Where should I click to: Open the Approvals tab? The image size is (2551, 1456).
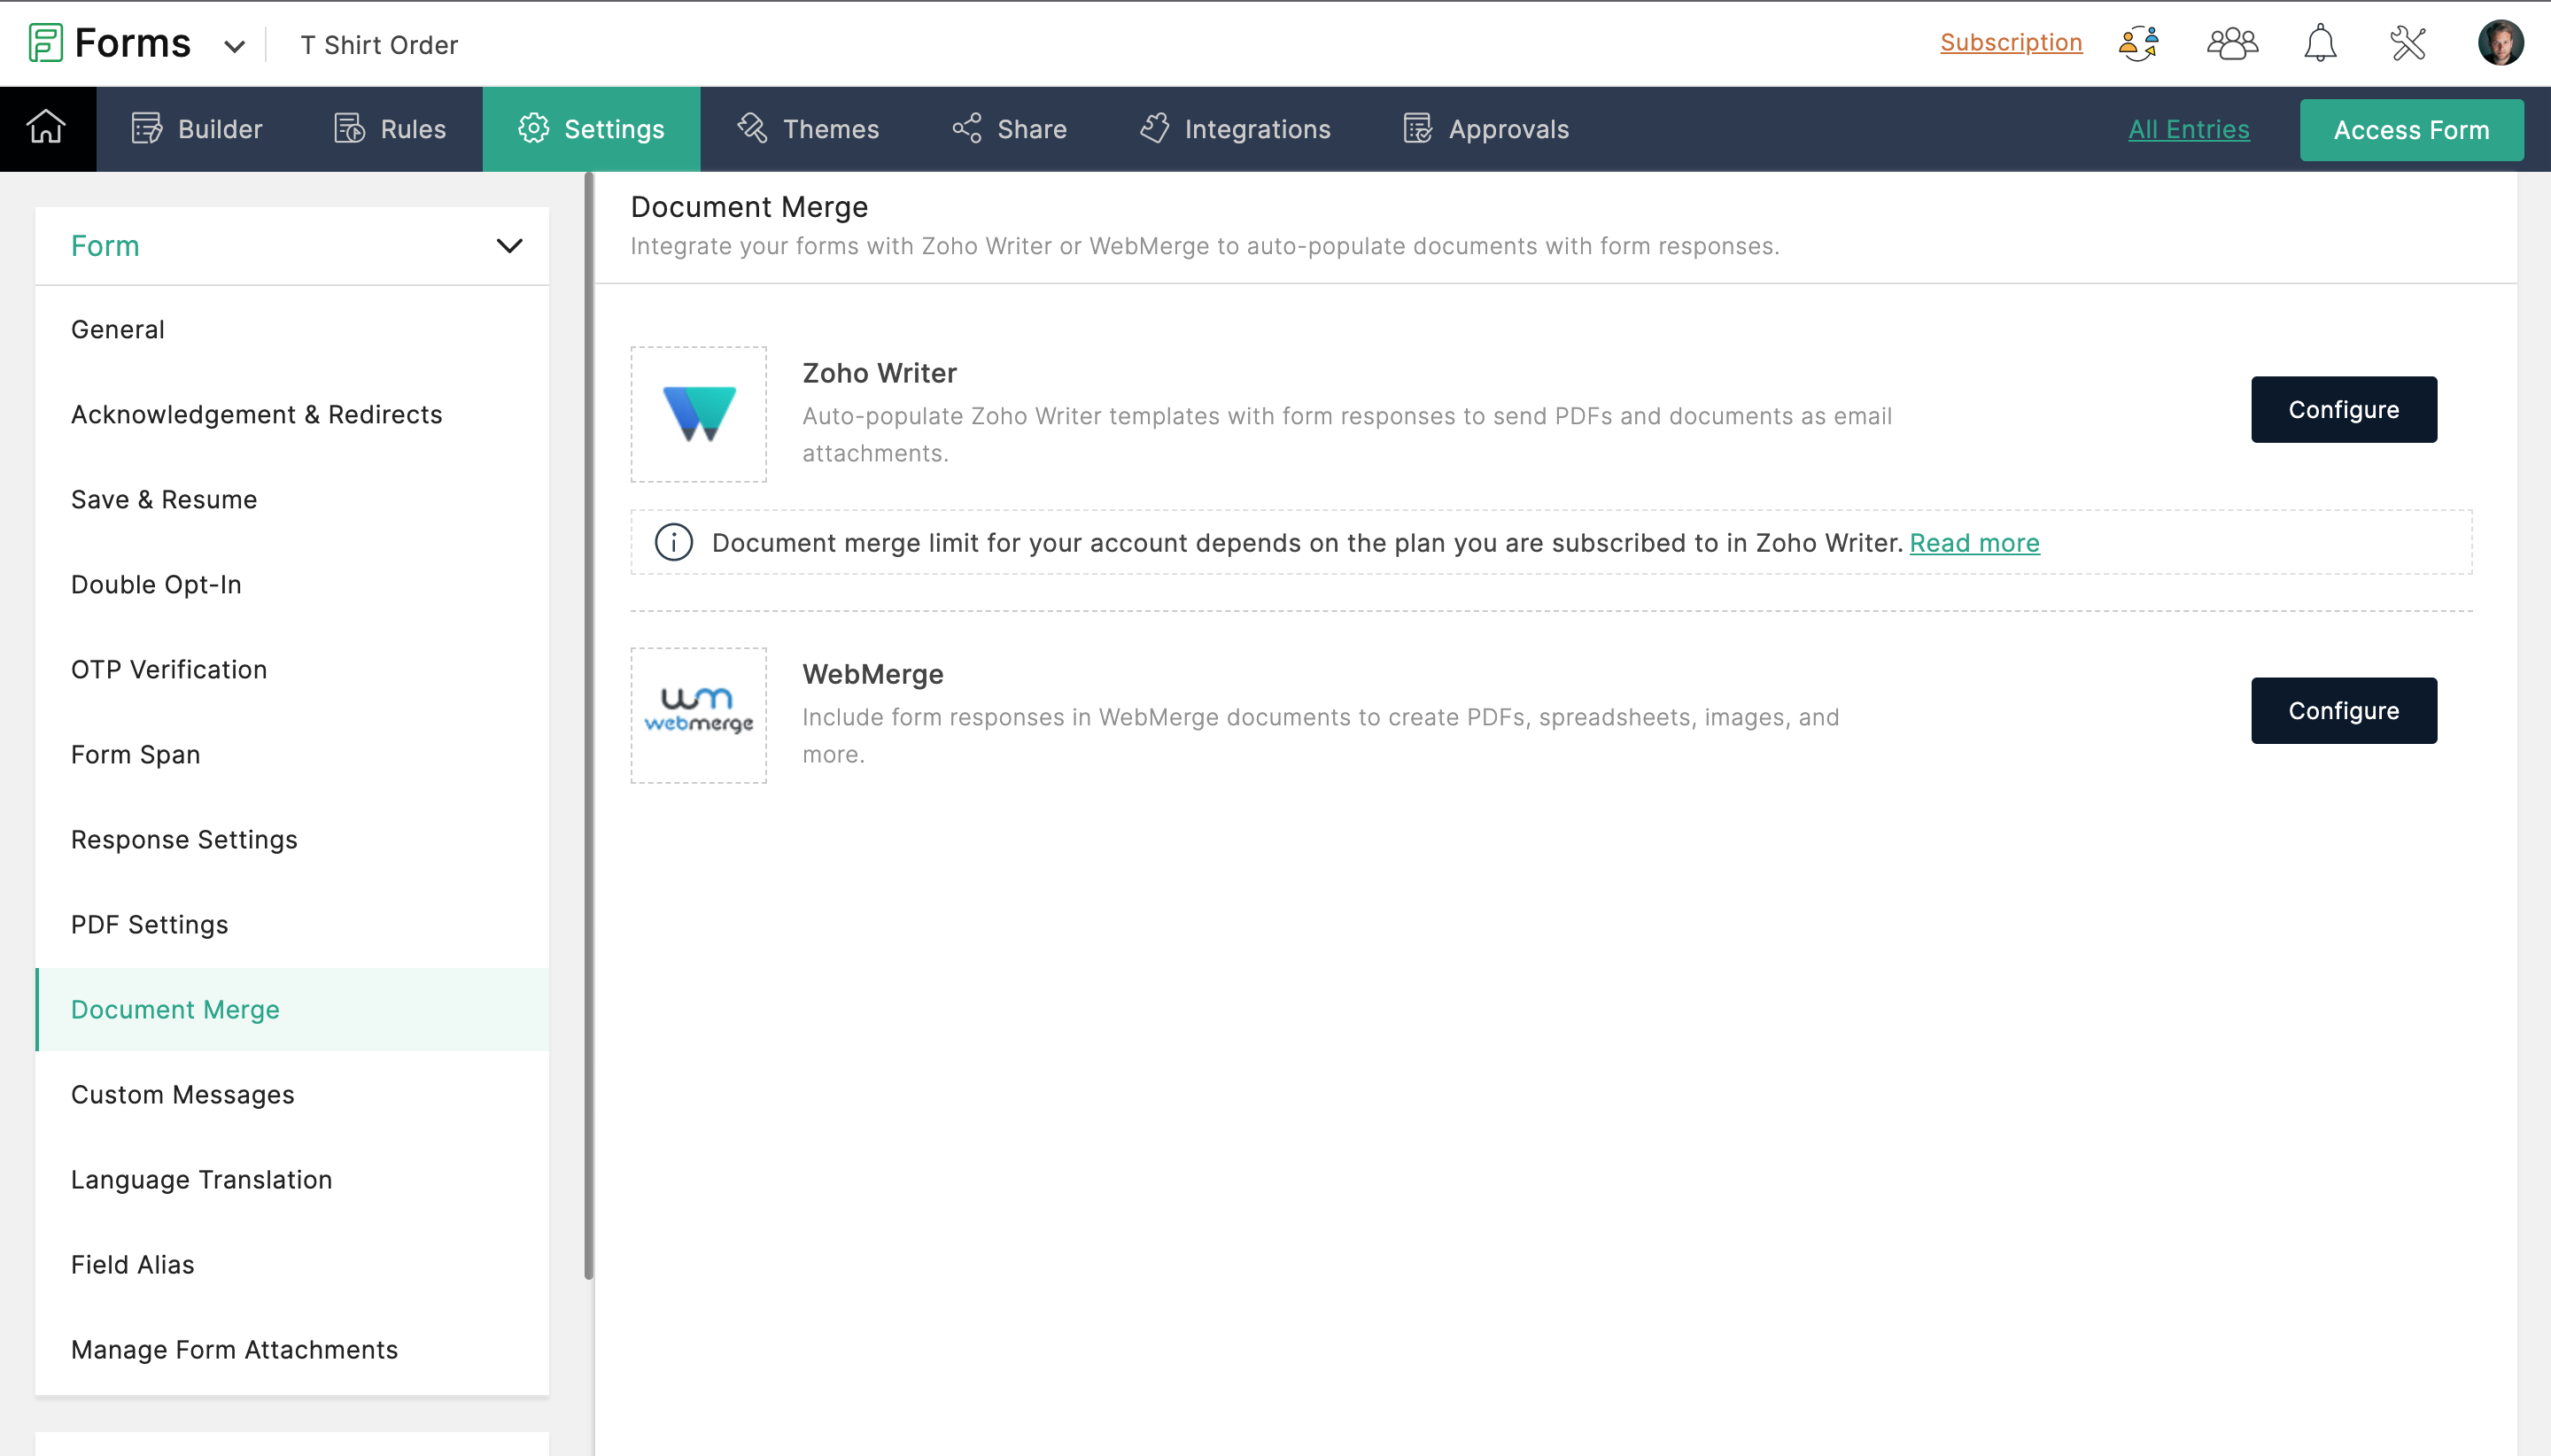pyautogui.click(x=1486, y=128)
